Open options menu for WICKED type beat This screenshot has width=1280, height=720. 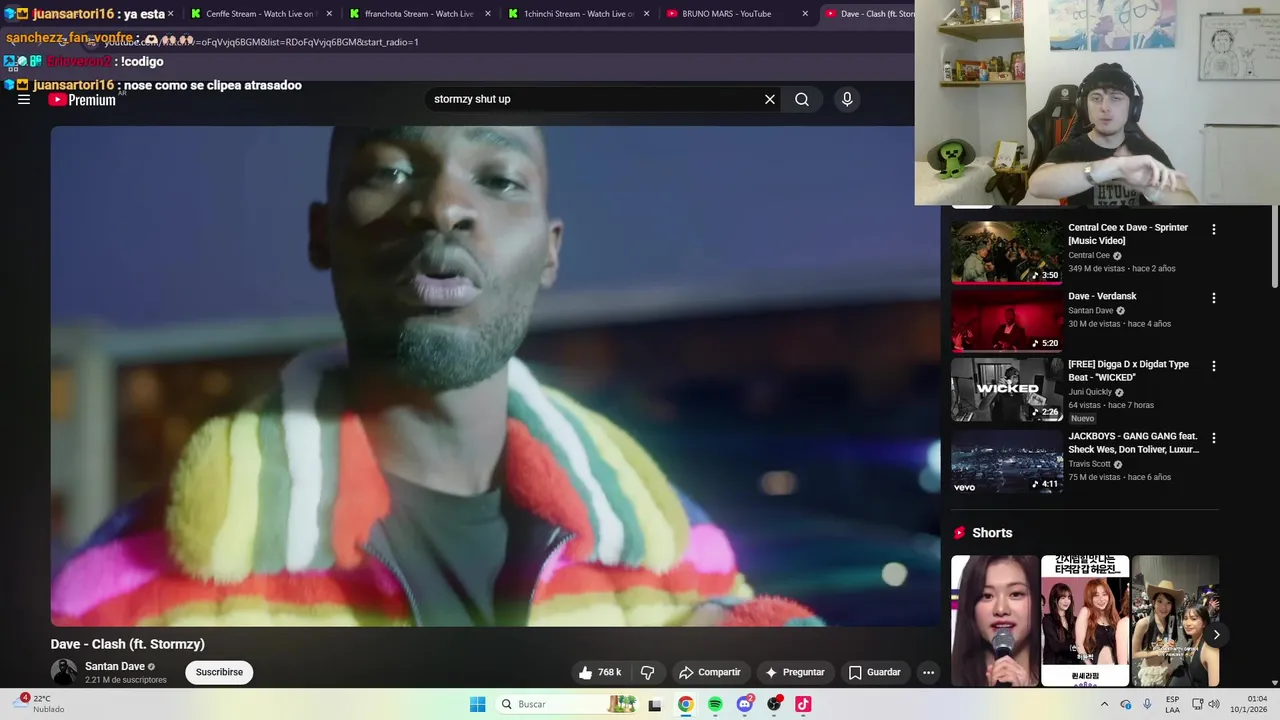coord(1214,366)
